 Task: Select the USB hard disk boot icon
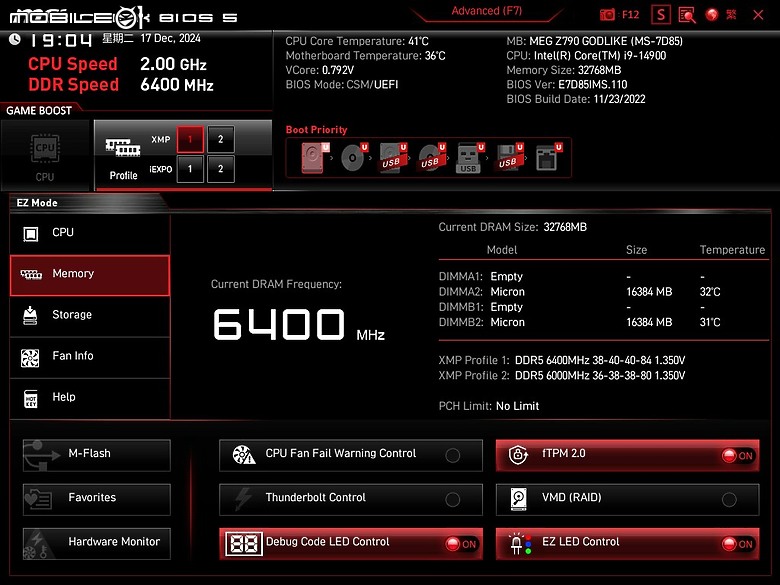(392, 158)
